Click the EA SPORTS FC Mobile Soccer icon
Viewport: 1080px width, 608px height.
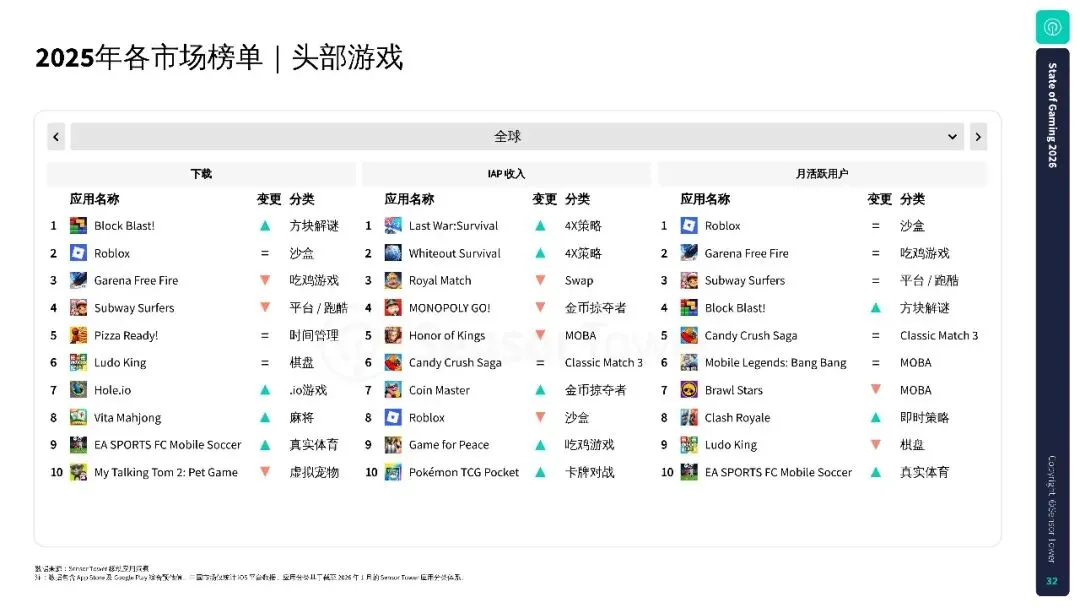coord(77,444)
